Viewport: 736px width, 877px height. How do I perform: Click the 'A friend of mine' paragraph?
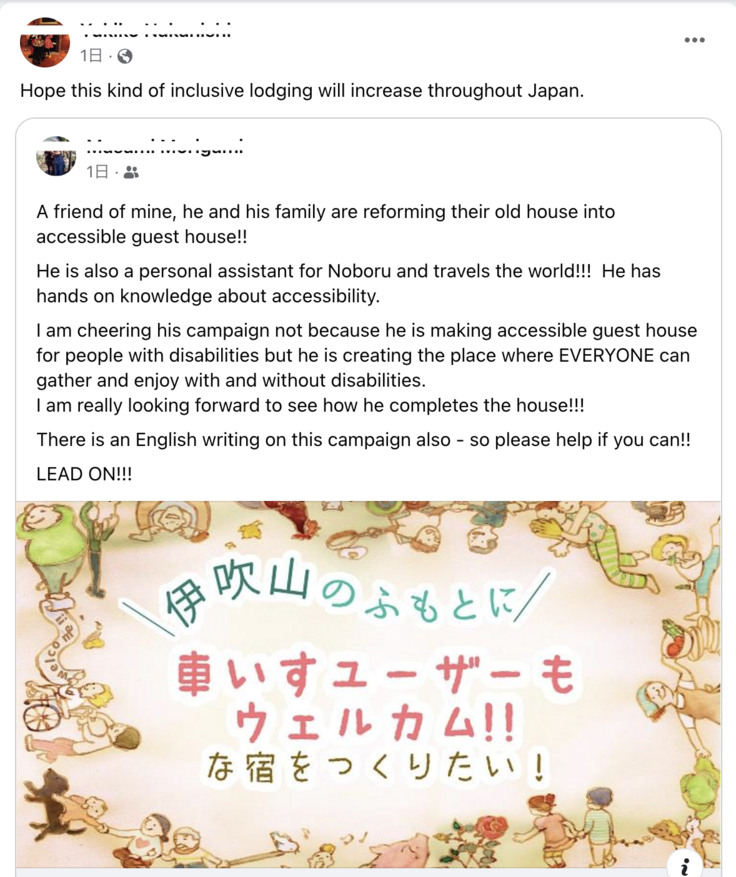coord(326,224)
